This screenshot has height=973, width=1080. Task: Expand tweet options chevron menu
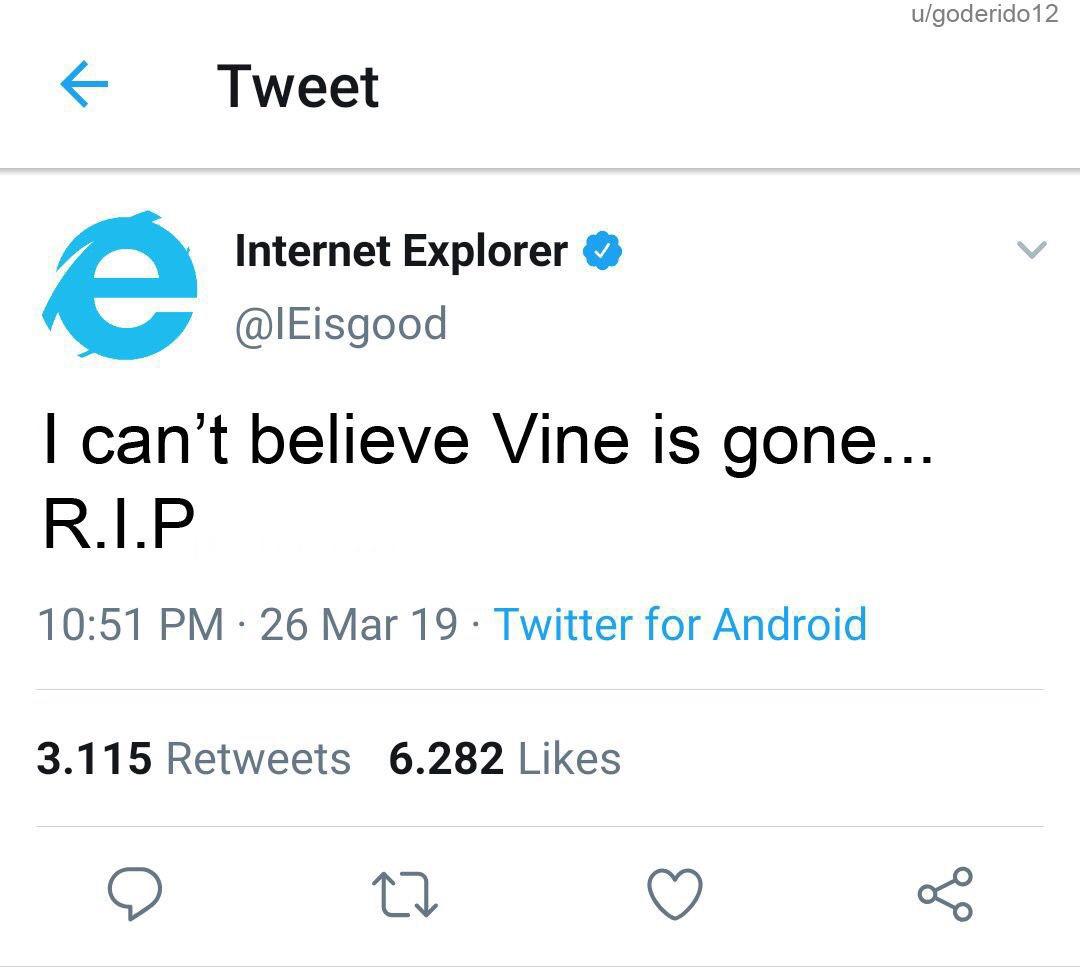point(1032,249)
